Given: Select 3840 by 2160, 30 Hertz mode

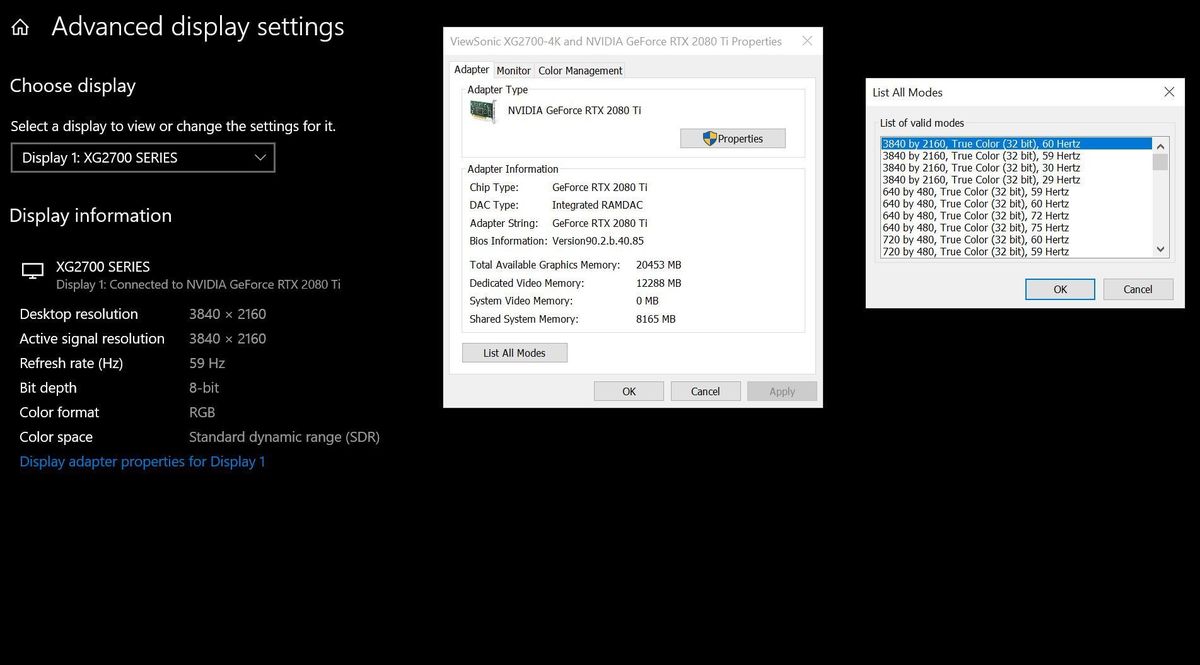Looking at the screenshot, I should click(1016, 168).
